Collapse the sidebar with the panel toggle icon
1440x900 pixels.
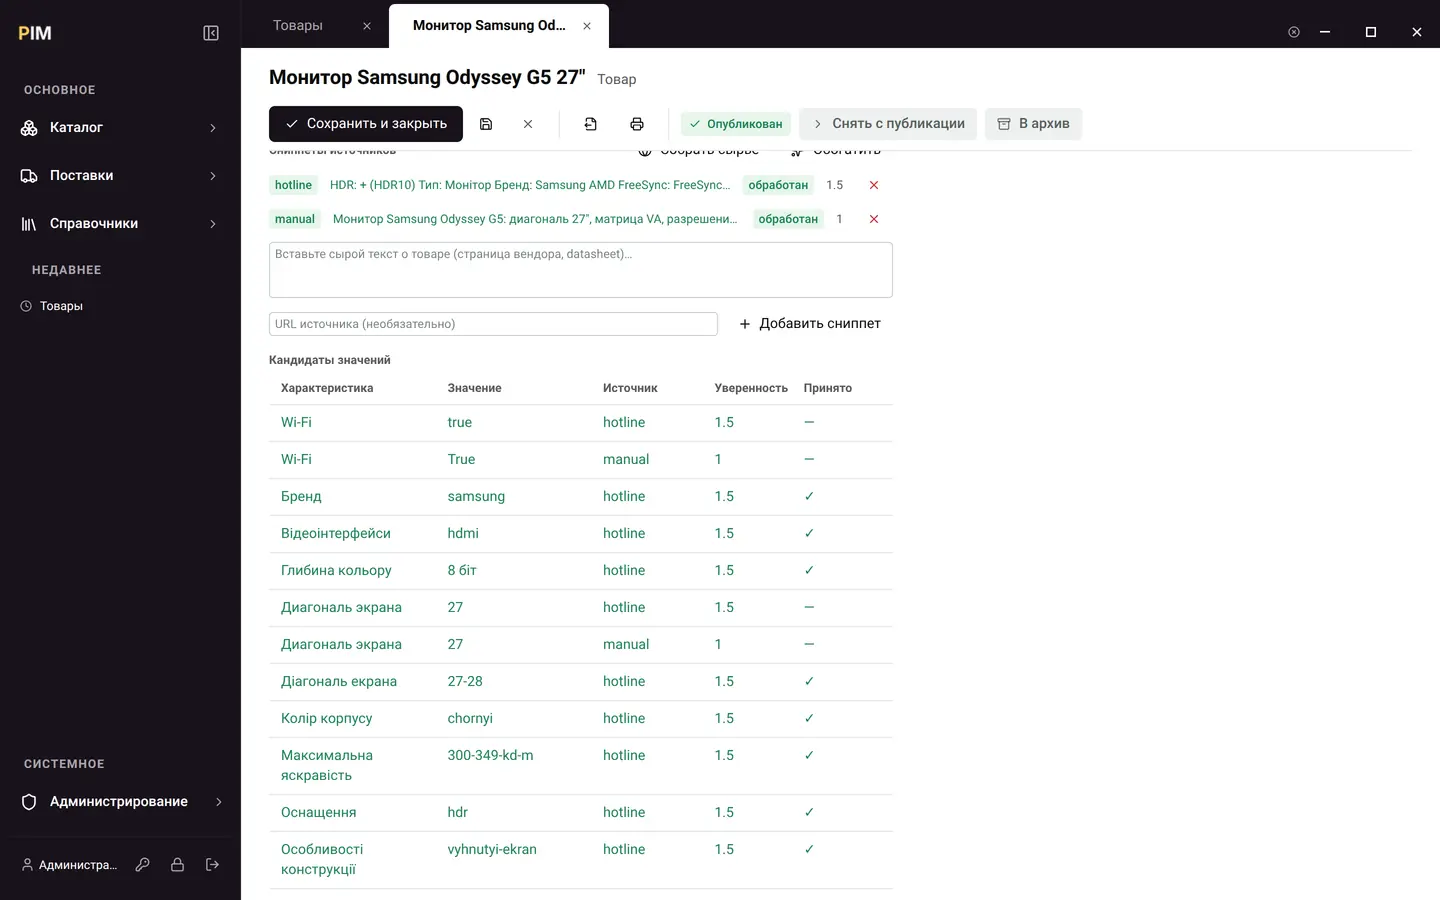pos(211,33)
